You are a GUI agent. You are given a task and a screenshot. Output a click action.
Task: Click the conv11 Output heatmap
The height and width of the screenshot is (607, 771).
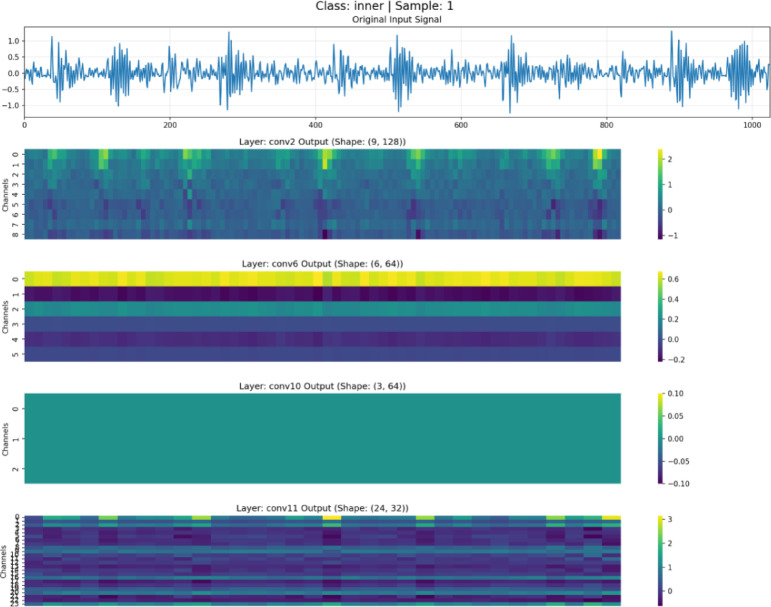(323, 561)
